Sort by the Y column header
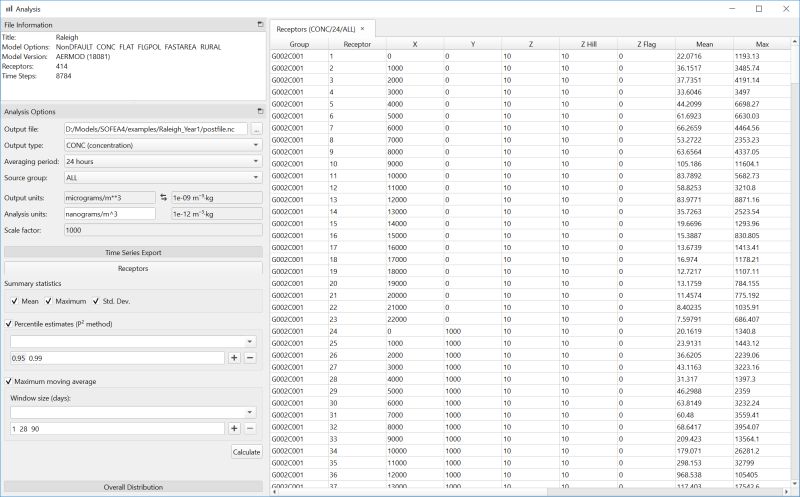The width and height of the screenshot is (800, 497). 473,44
